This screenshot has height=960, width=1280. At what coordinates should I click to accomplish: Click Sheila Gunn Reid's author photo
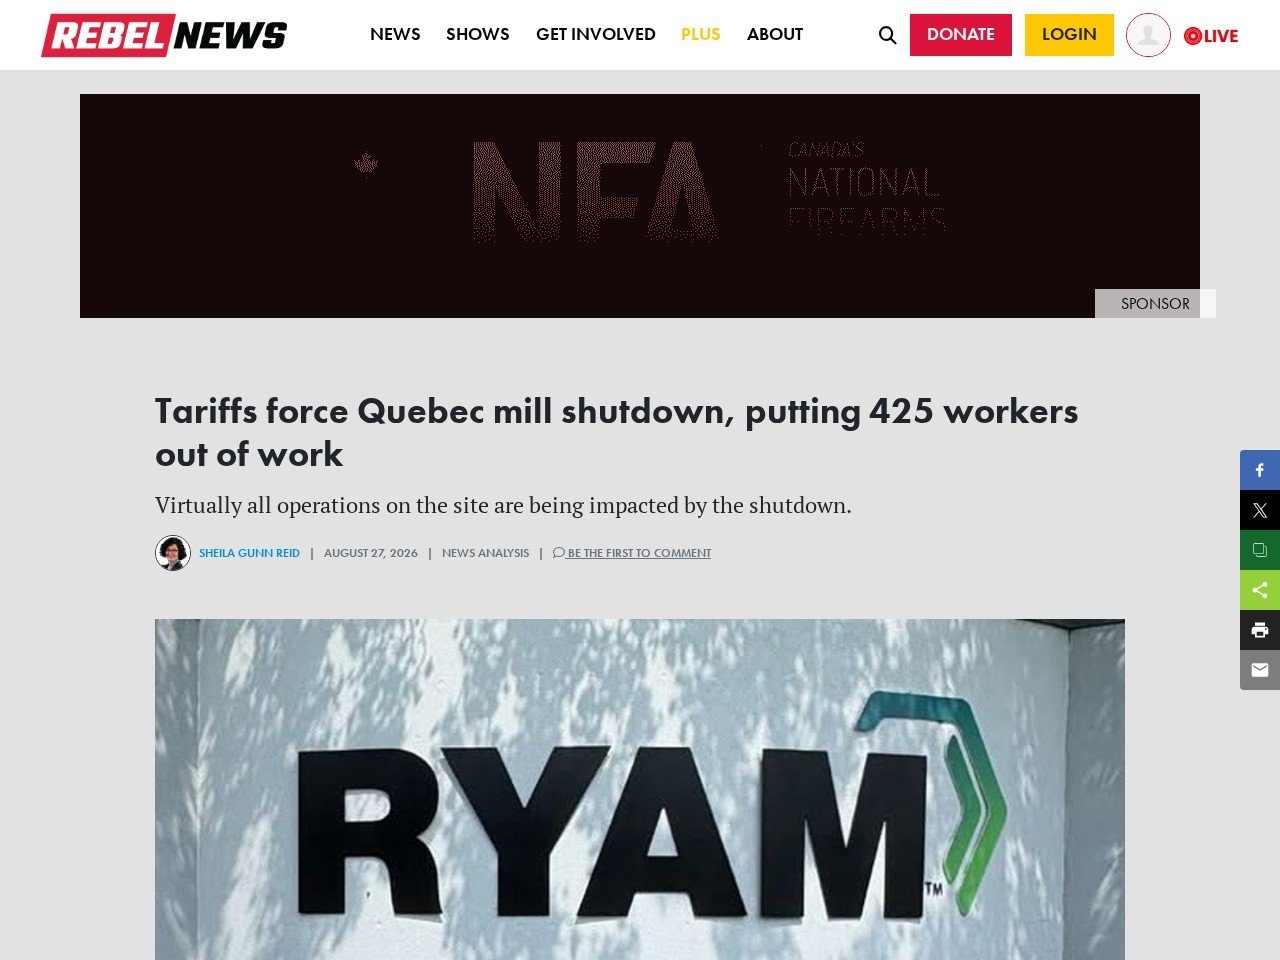(x=173, y=553)
